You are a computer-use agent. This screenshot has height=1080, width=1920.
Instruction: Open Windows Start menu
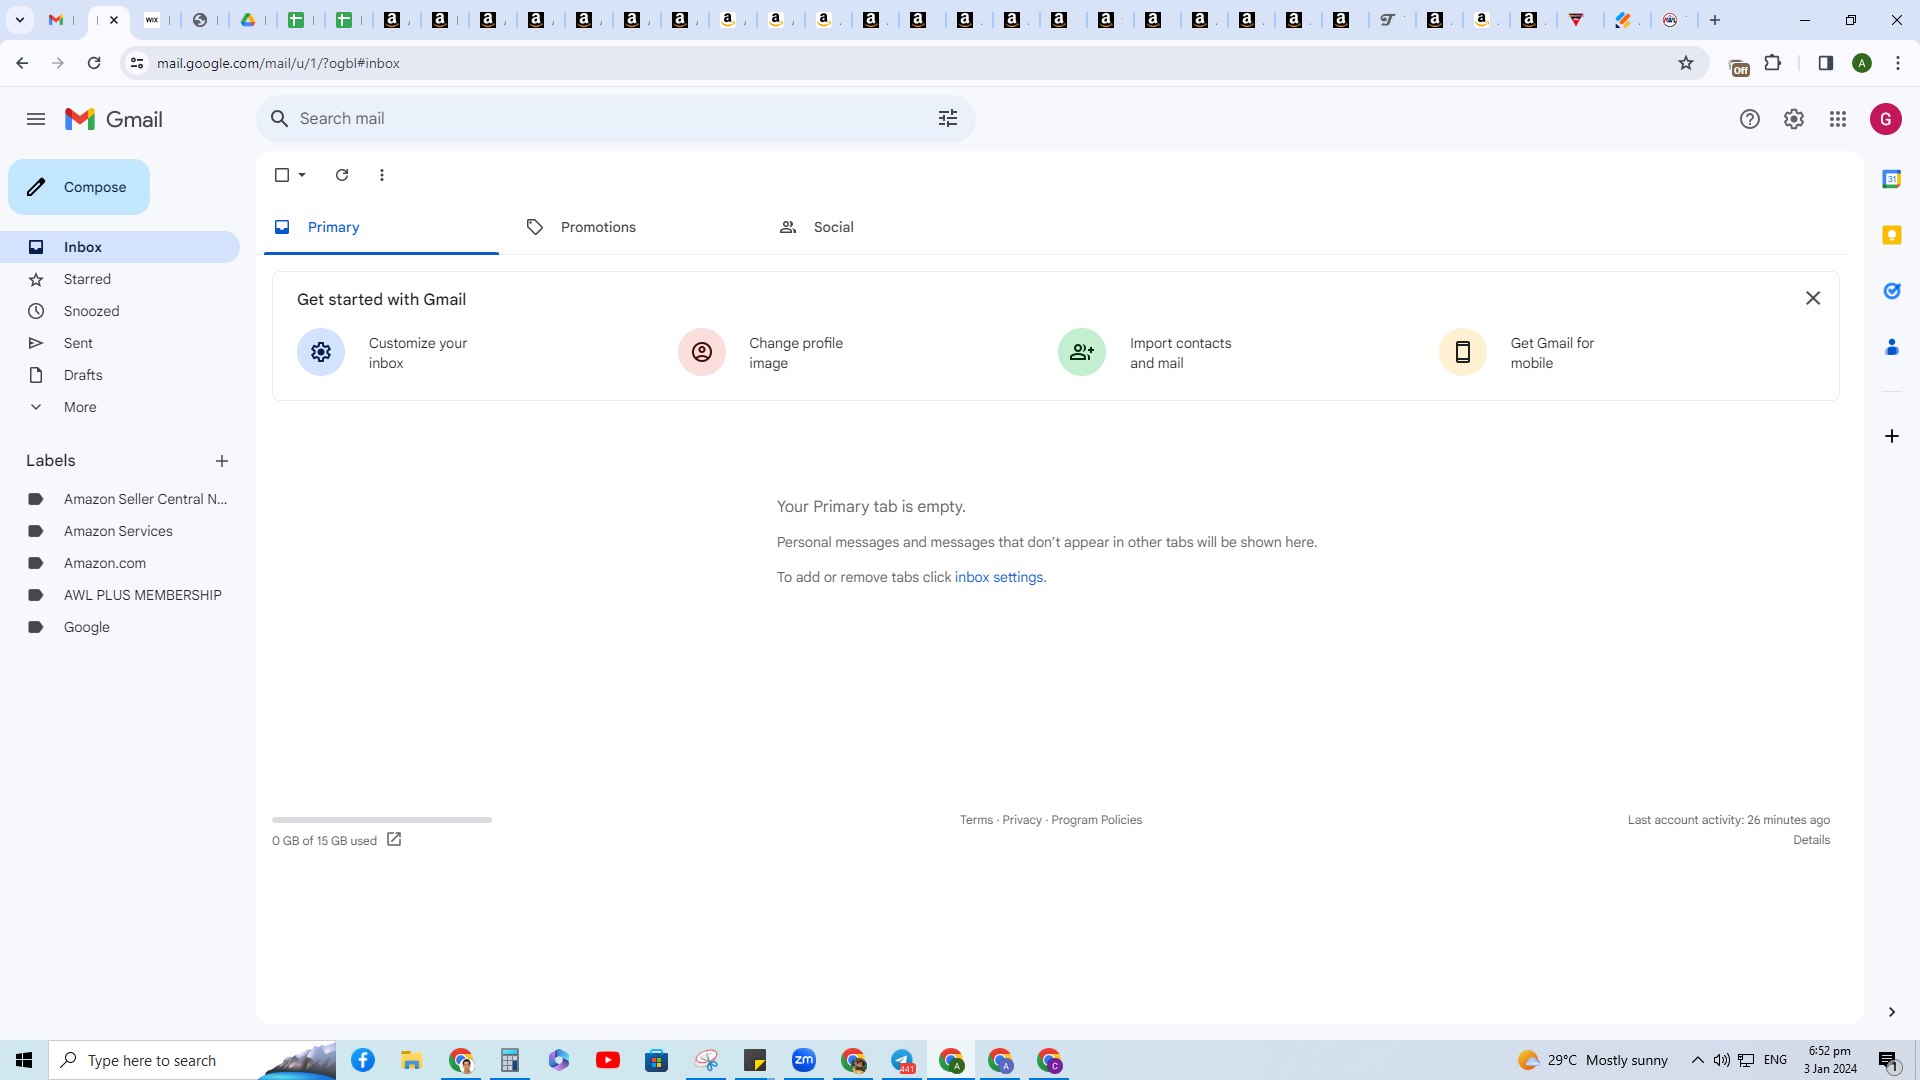pyautogui.click(x=24, y=1060)
